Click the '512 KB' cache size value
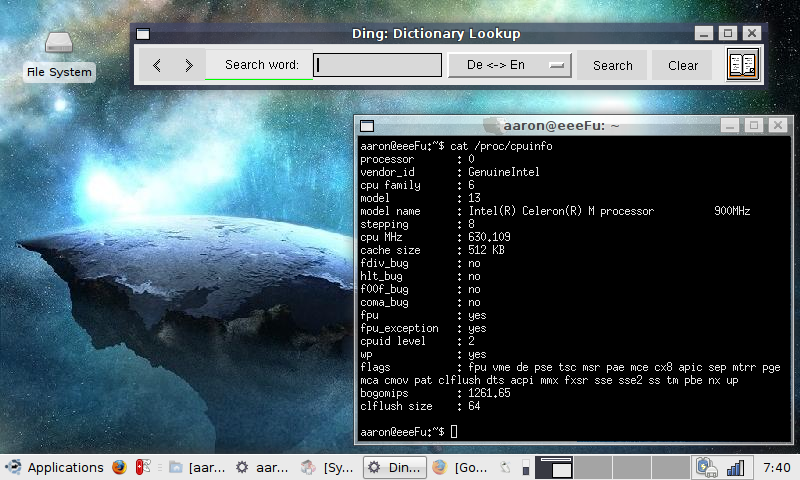Viewport: 800px width, 480px height. coord(486,250)
